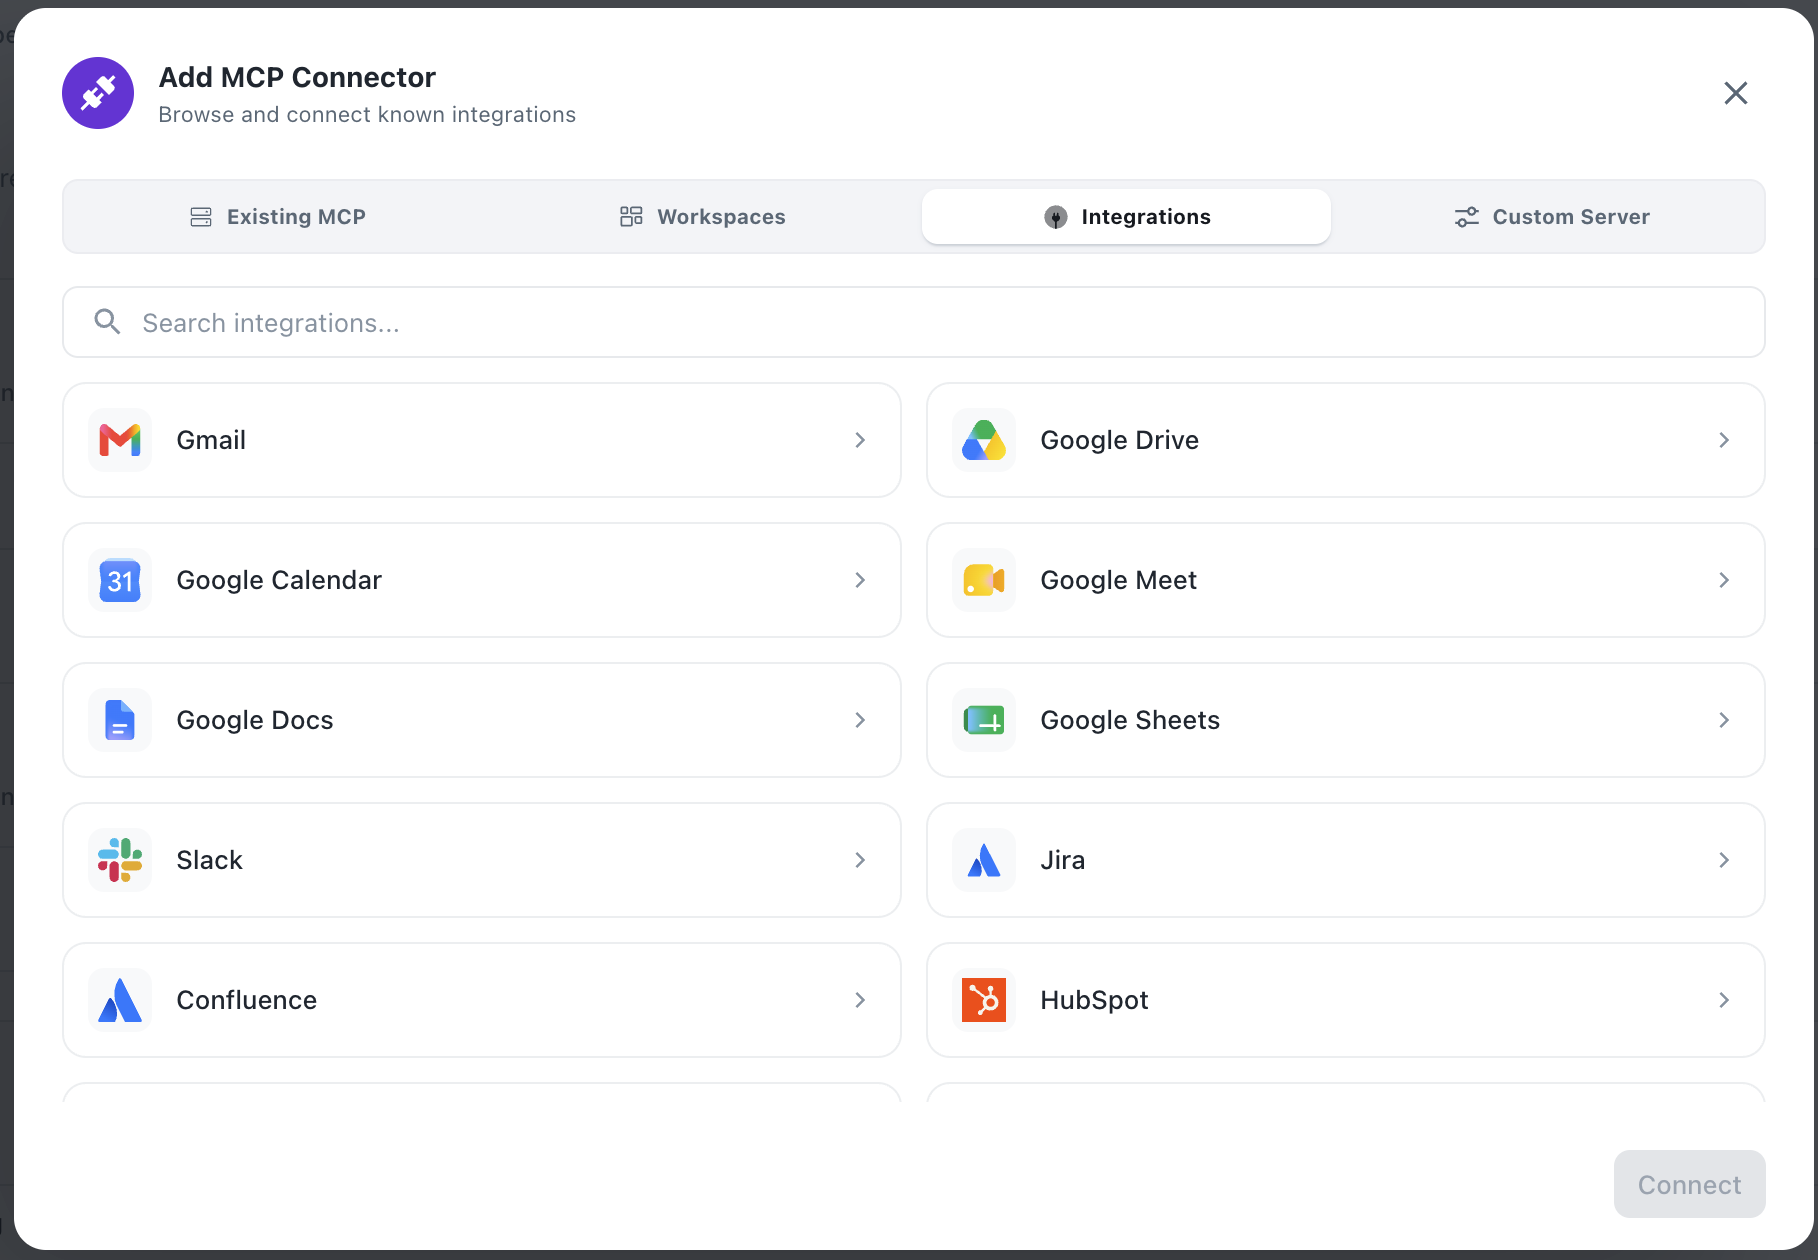This screenshot has height=1260, width=1818.
Task: Click the Google Meet camera icon
Action: (984, 580)
